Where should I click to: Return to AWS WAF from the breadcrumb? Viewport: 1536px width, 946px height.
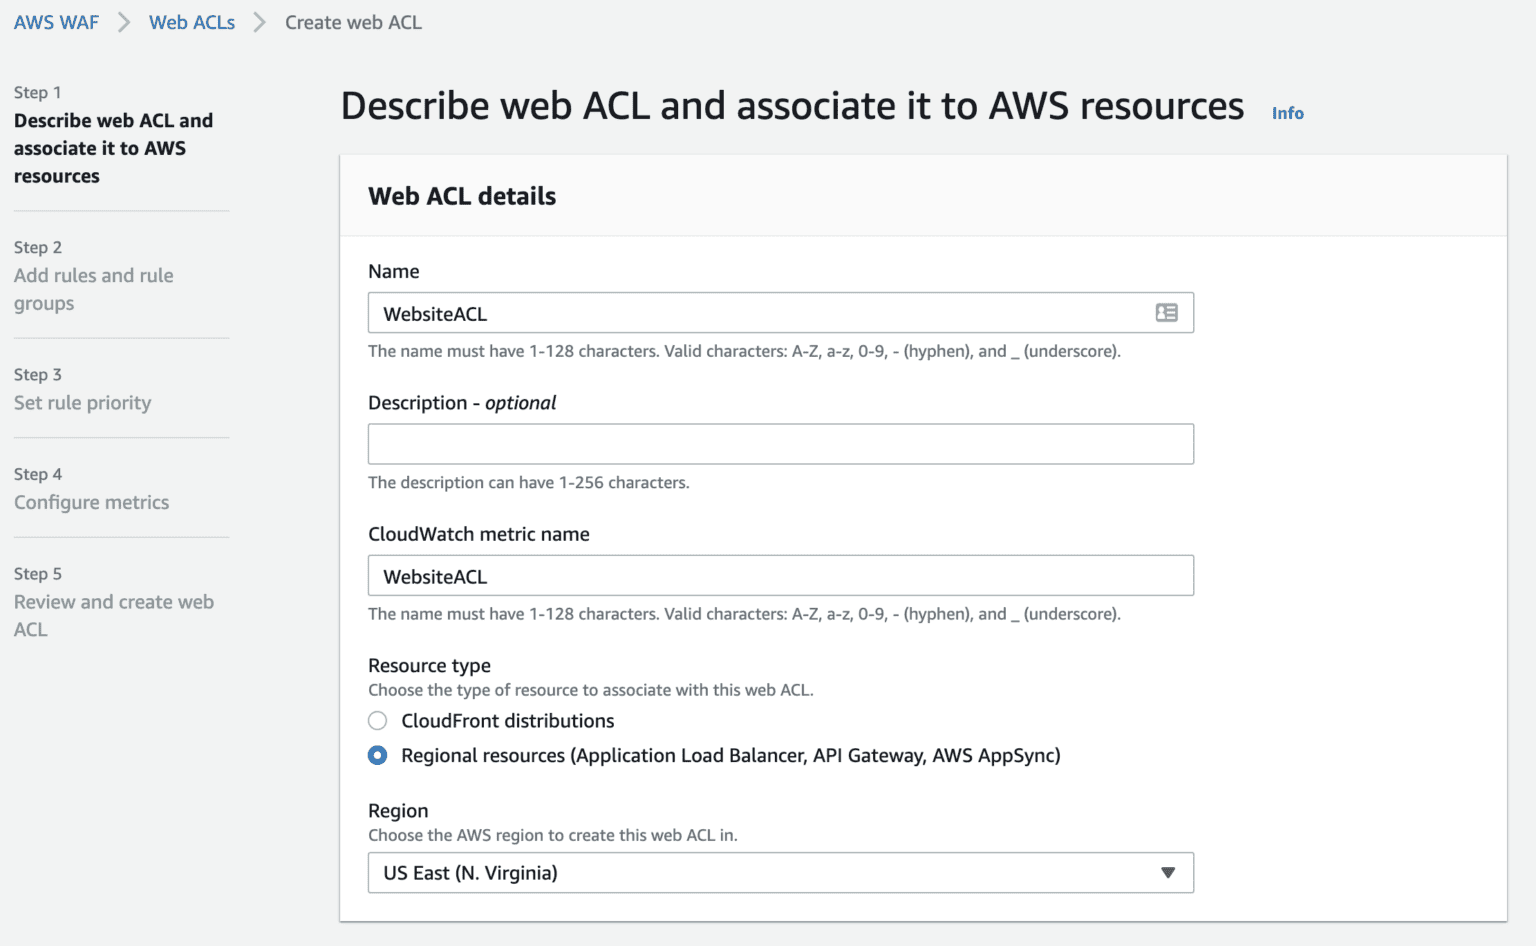(x=56, y=21)
